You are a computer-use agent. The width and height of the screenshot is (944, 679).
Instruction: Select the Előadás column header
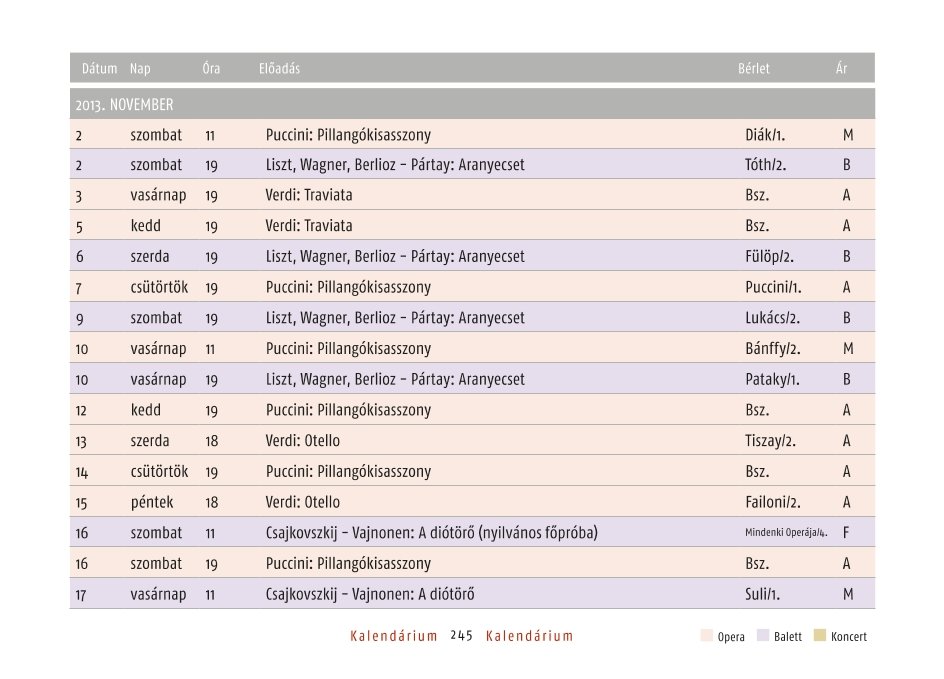[279, 69]
